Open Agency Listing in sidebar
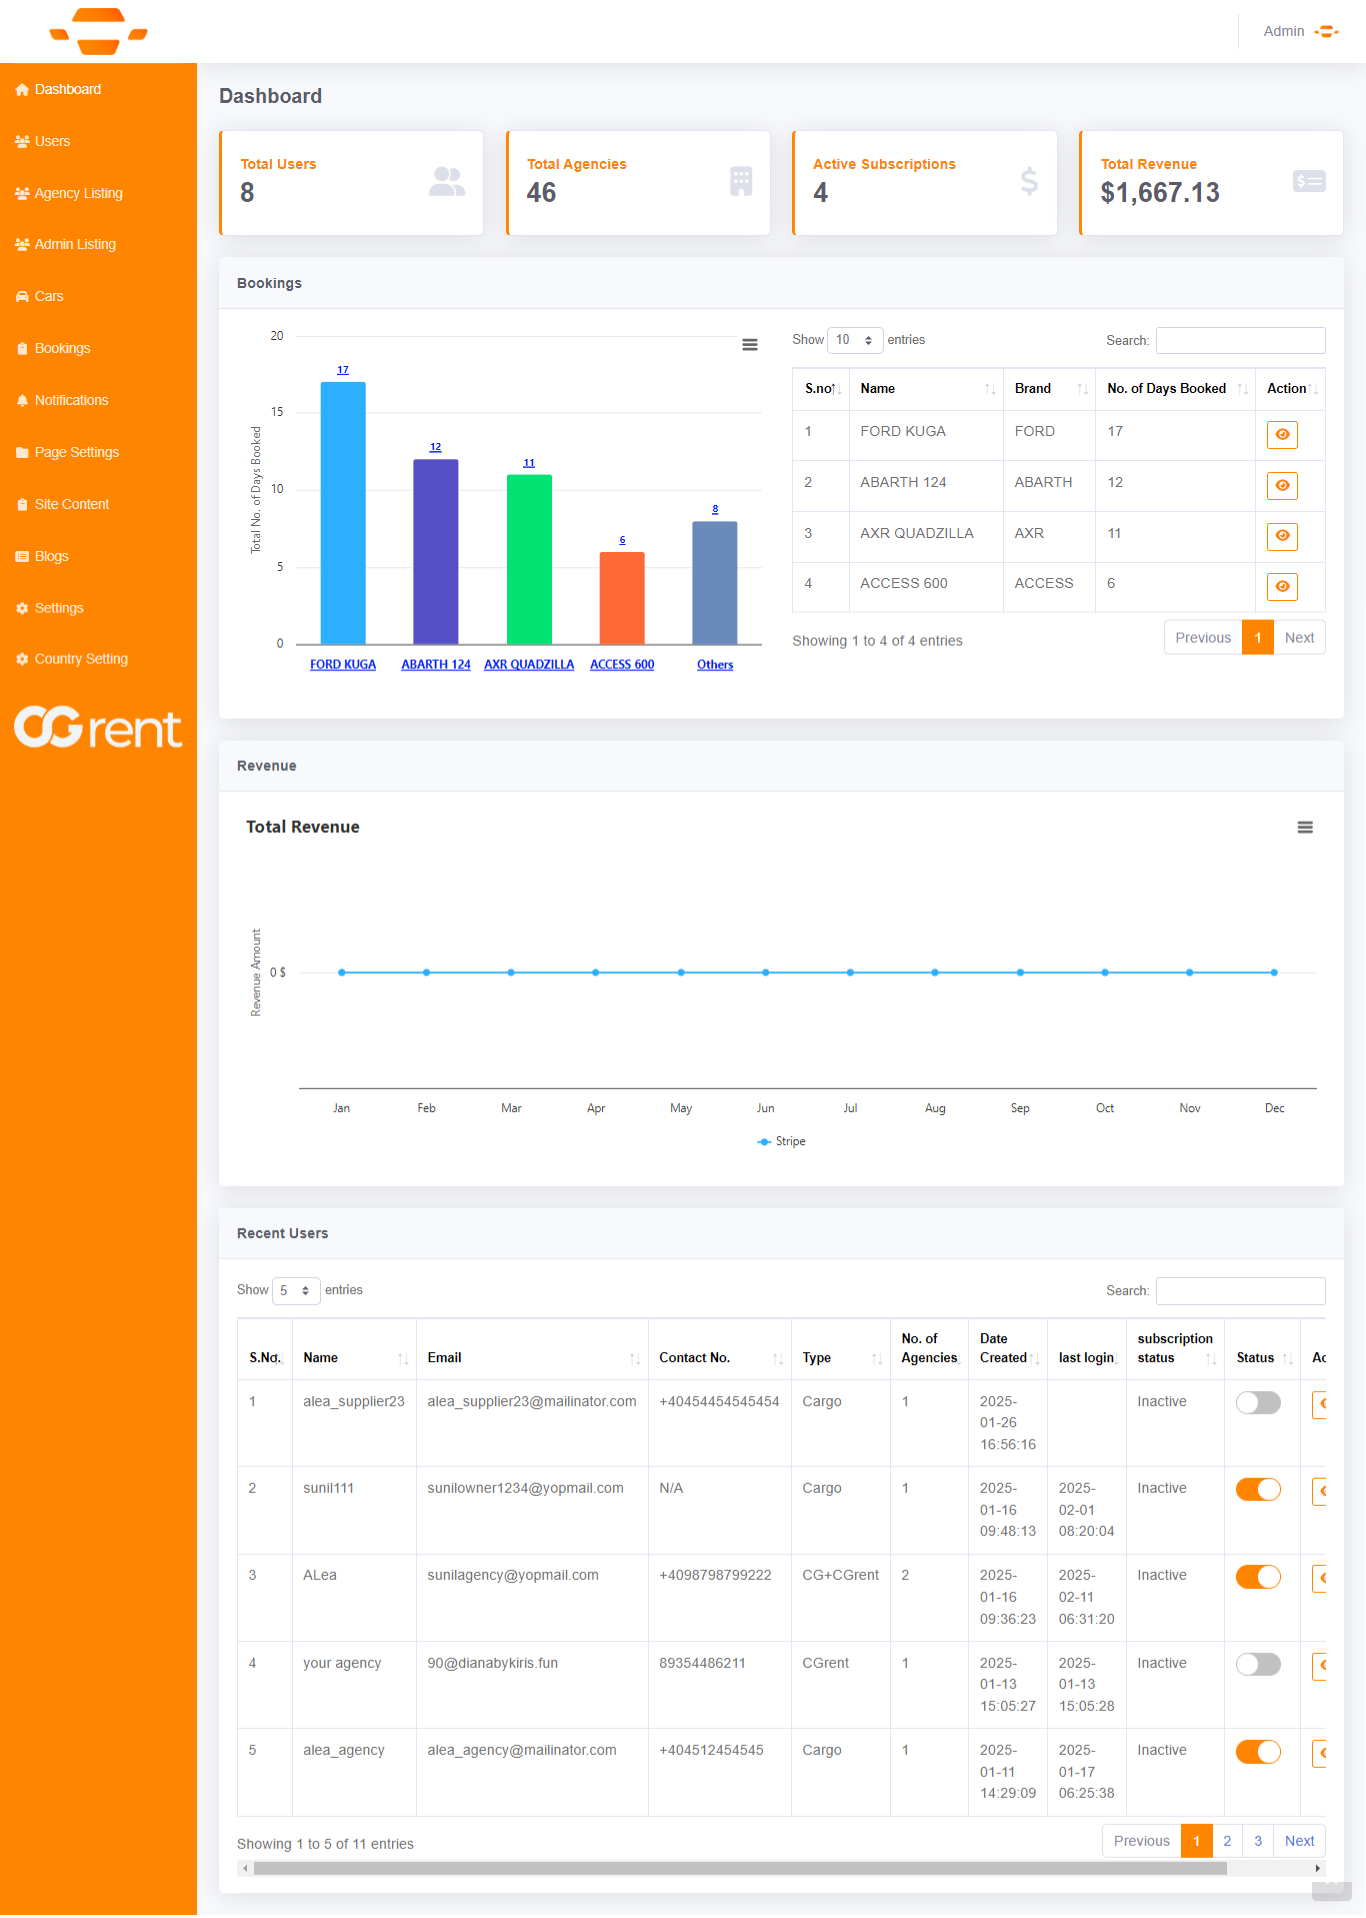Image resolution: width=1366 pixels, height=1918 pixels. click(x=78, y=193)
